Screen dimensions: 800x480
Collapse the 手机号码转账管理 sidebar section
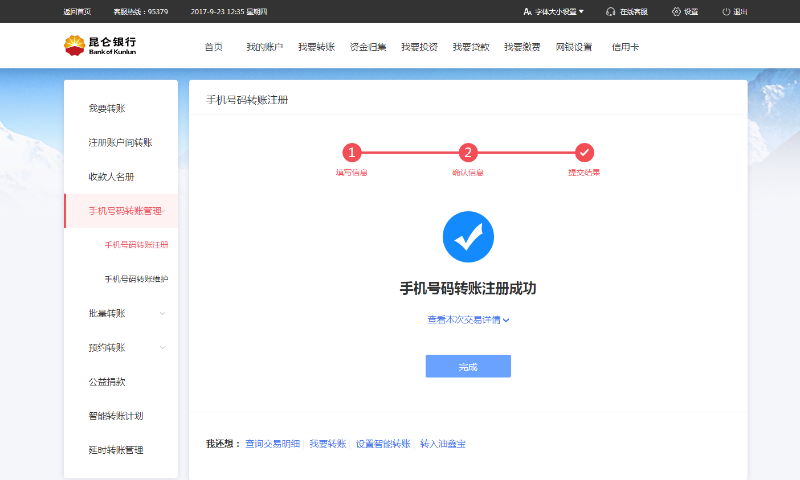point(120,211)
